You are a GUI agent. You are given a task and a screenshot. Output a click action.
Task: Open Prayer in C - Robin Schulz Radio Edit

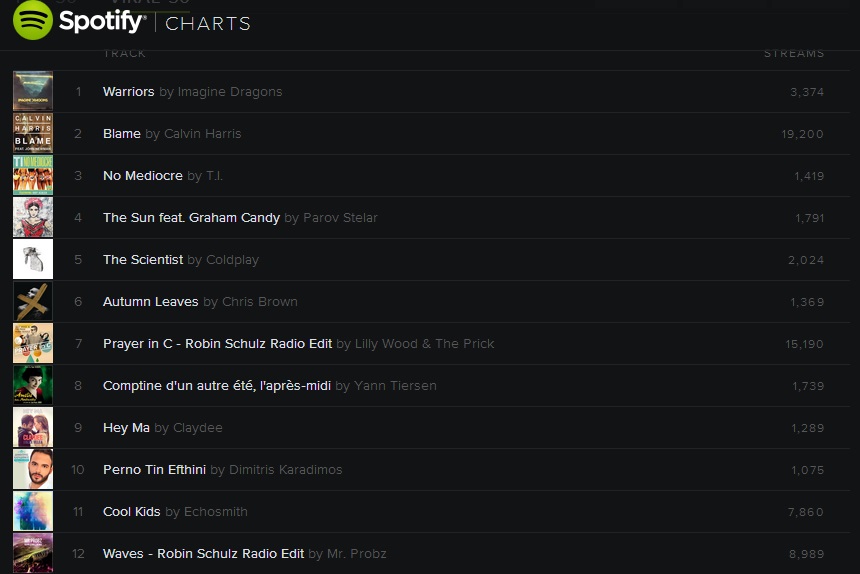217,344
